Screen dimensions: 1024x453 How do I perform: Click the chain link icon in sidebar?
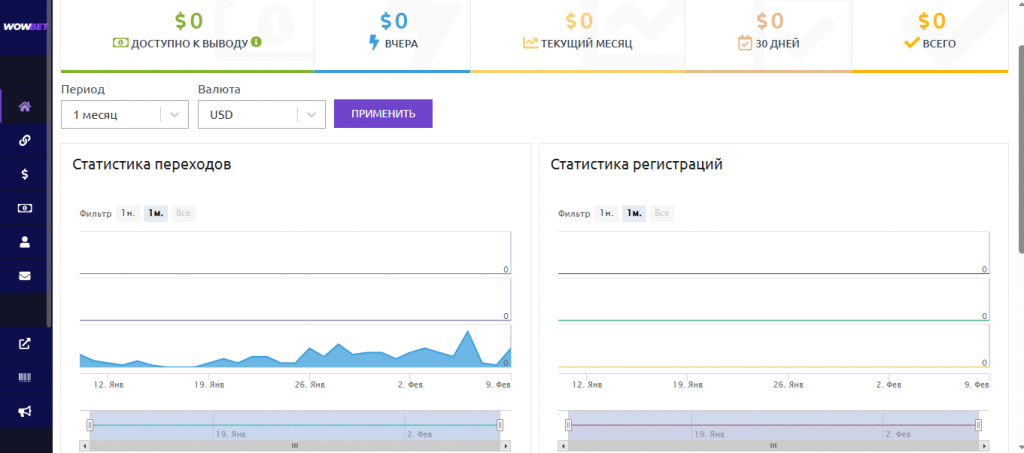pyautogui.click(x=25, y=141)
